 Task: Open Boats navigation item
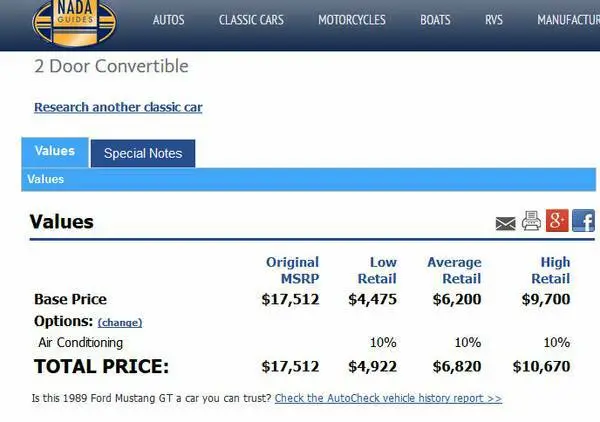(x=435, y=20)
